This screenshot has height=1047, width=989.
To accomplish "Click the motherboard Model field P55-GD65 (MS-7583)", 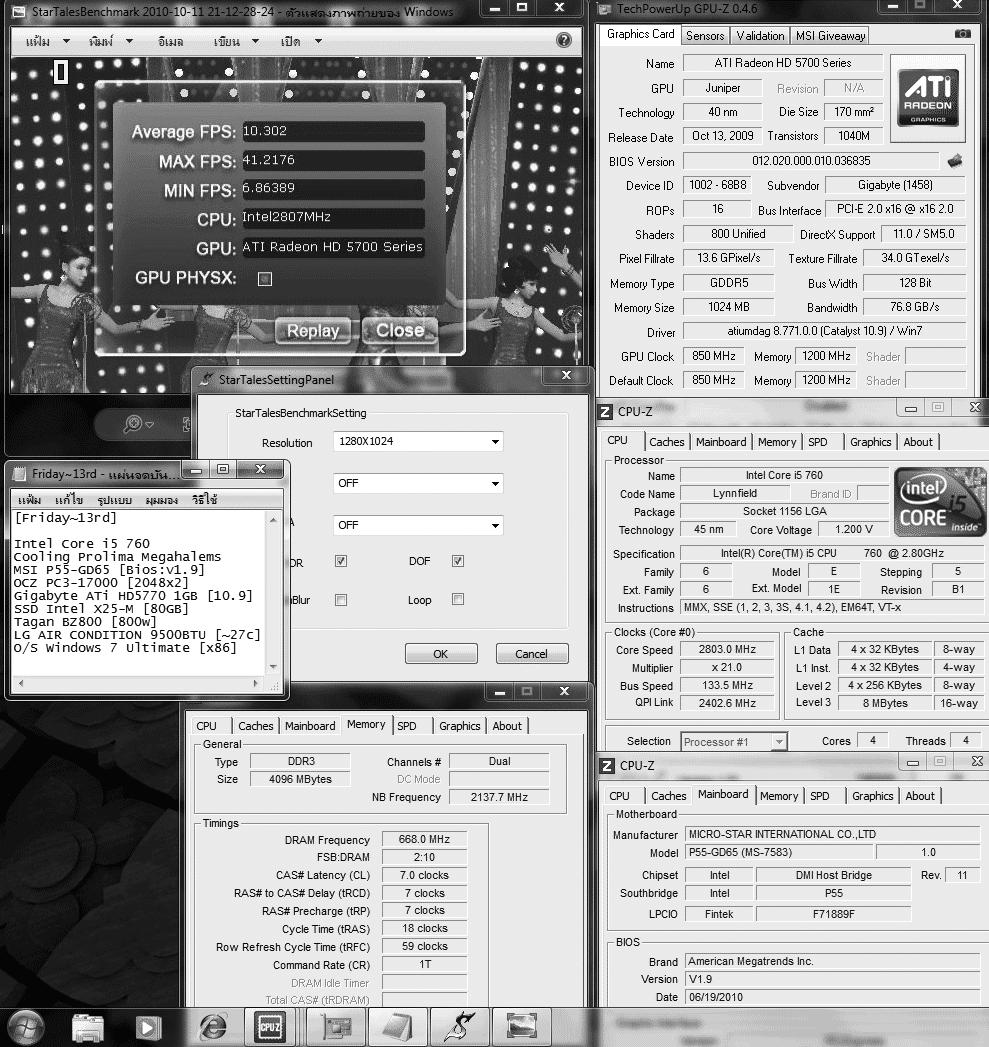I will pos(779,852).
